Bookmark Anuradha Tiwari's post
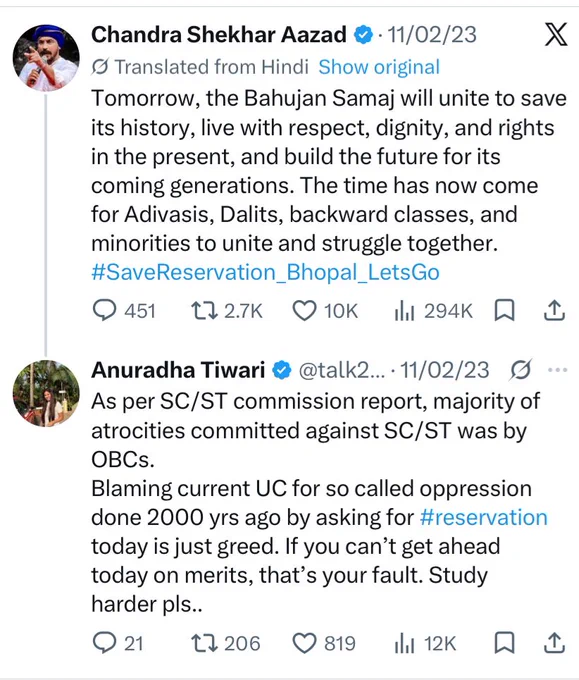579x680 pixels. (504, 643)
